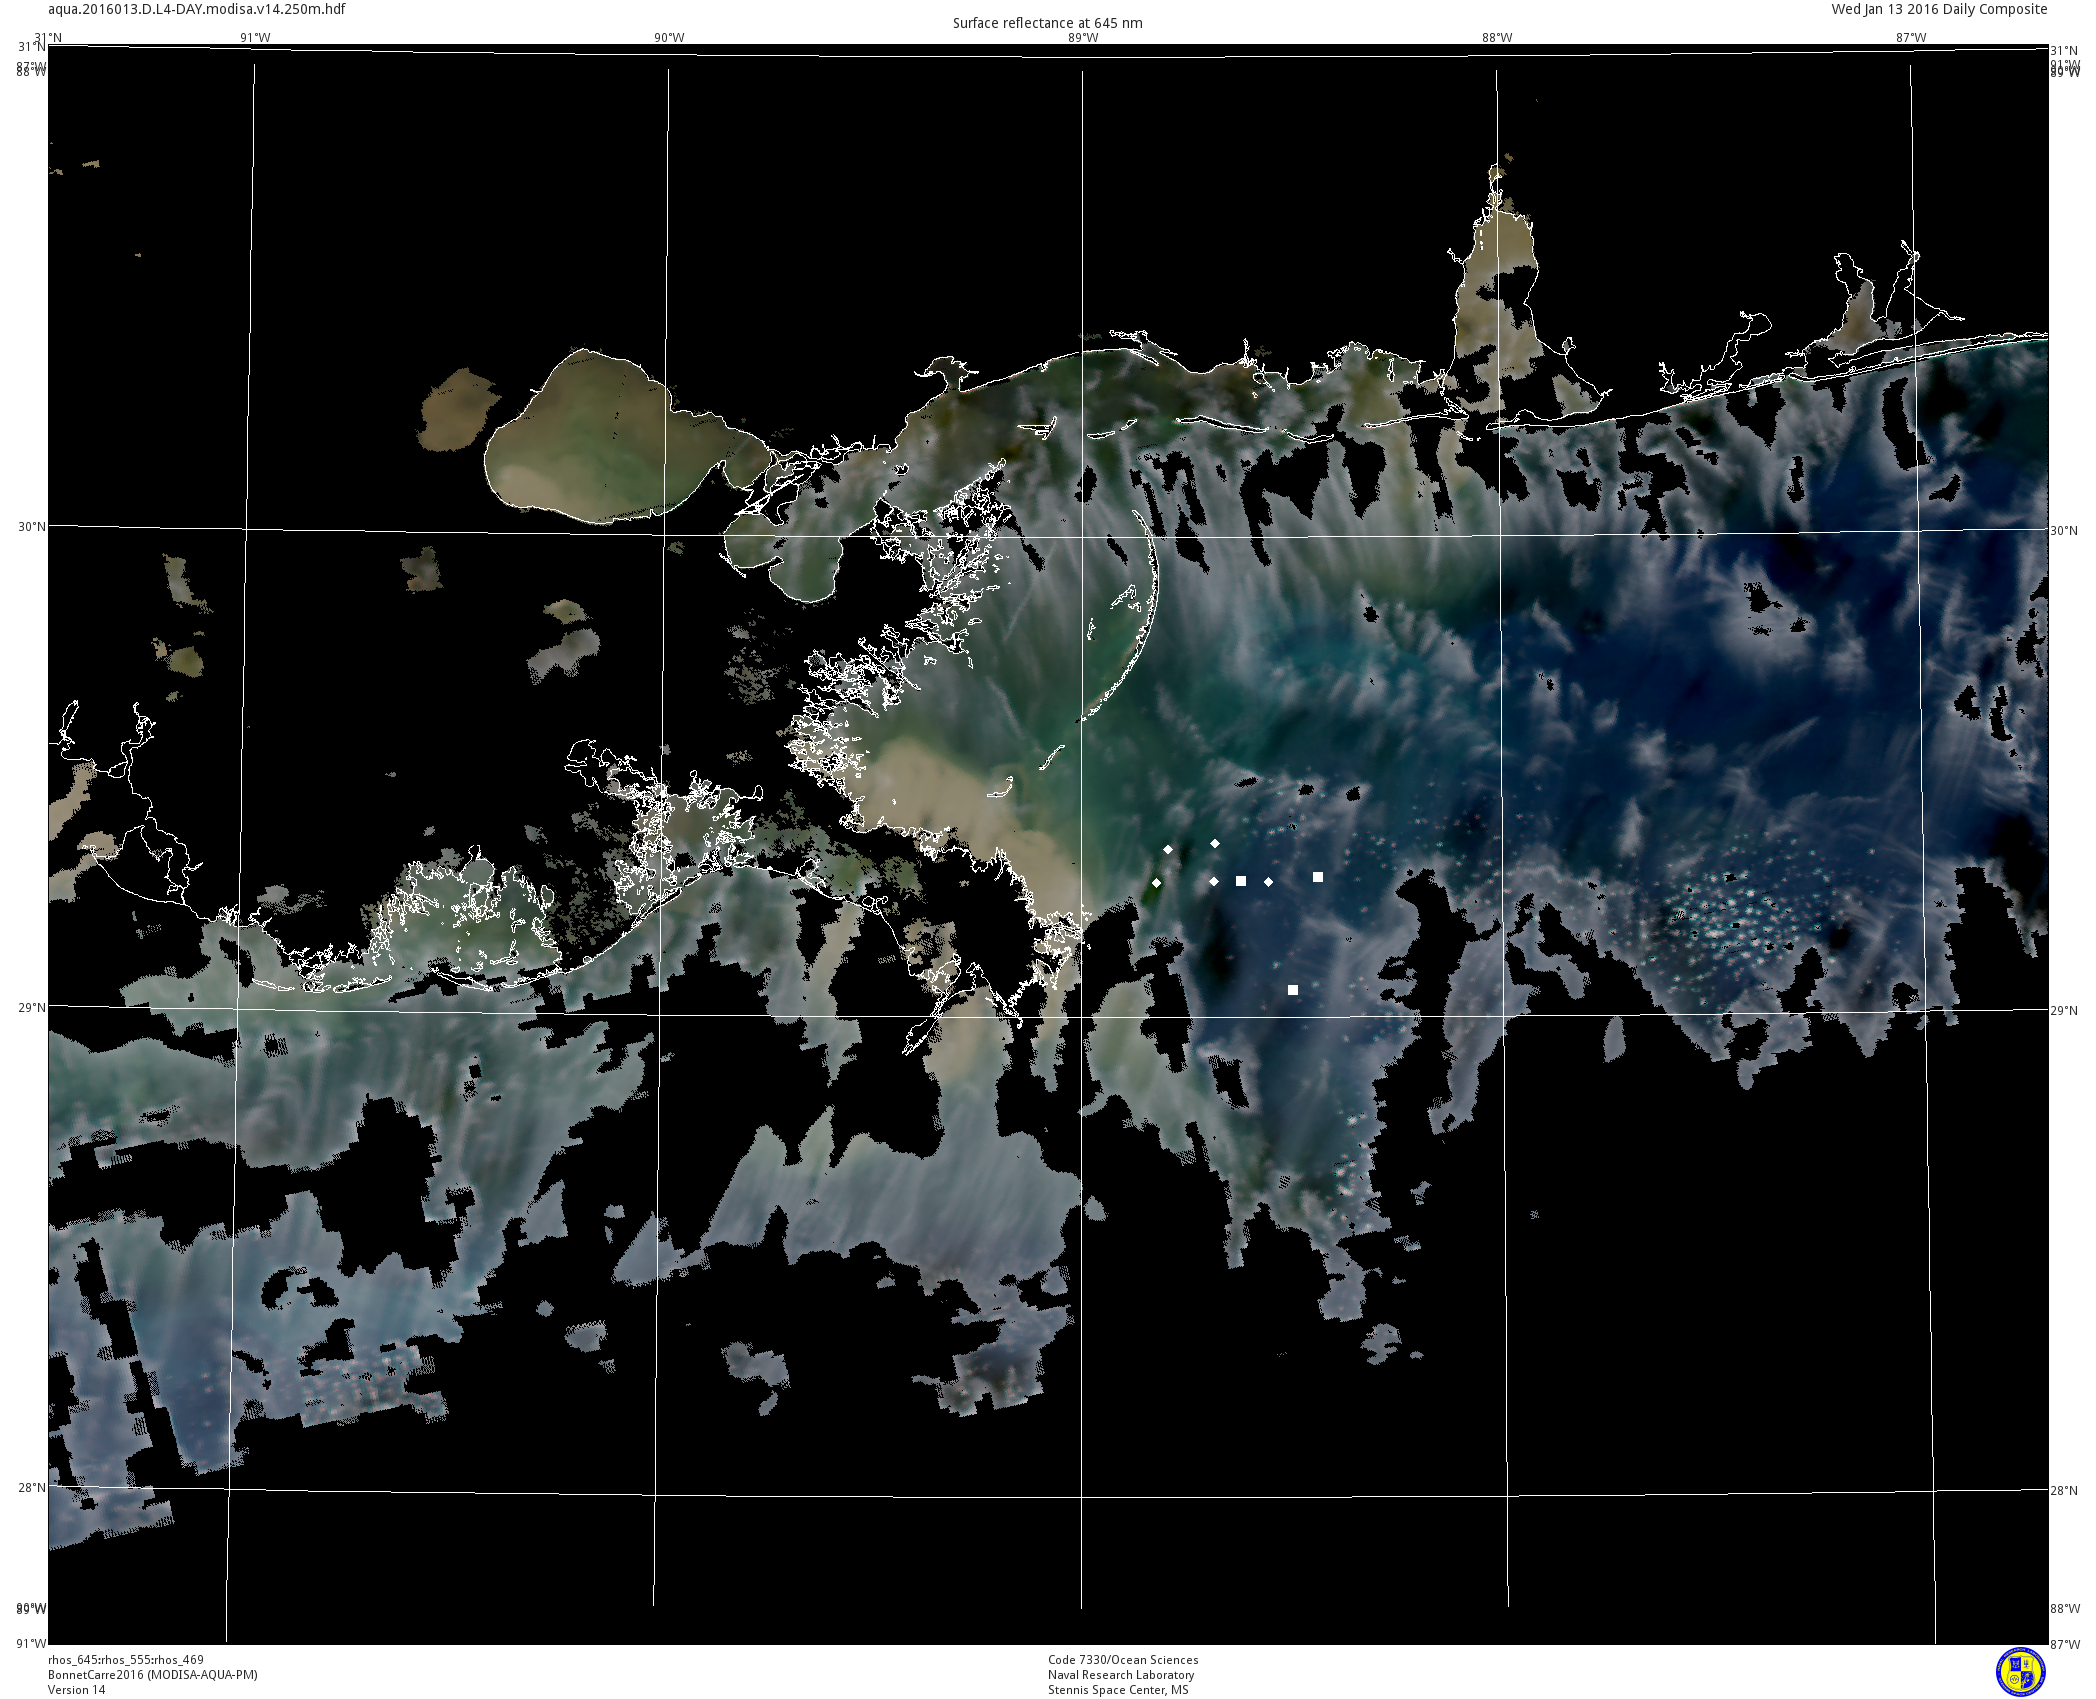Click the easternmost white diamond station marker
Viewport: 2096px width, 1699px height.
[x=1269, y=882]
